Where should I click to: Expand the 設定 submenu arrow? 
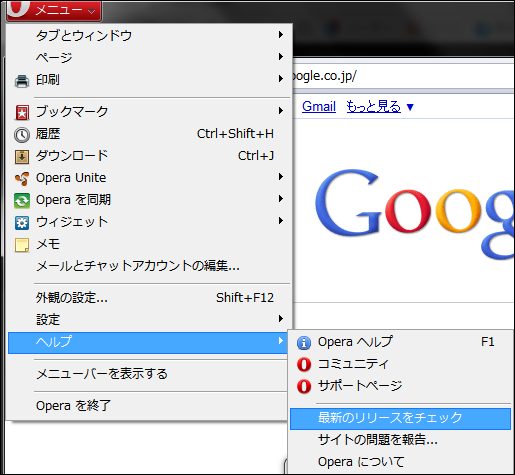[281, 319]
